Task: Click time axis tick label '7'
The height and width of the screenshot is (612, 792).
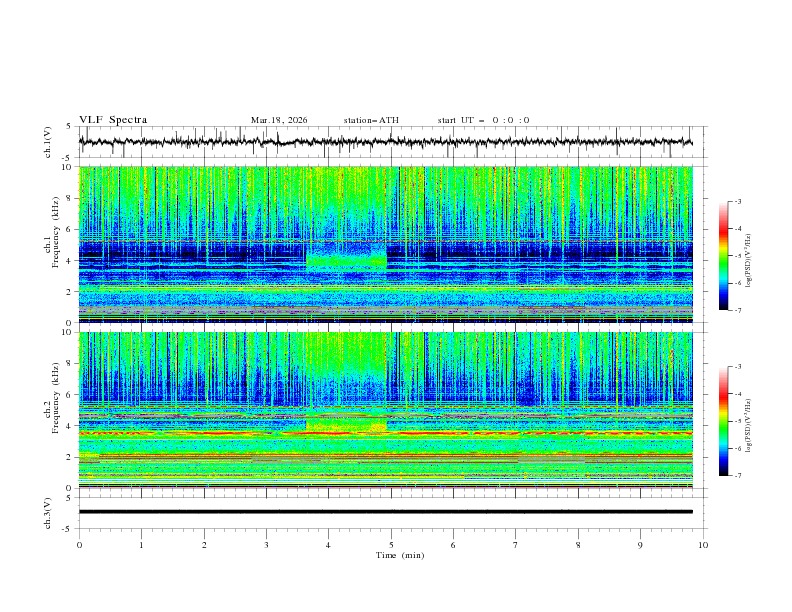Action: click(x=516, y=545)
